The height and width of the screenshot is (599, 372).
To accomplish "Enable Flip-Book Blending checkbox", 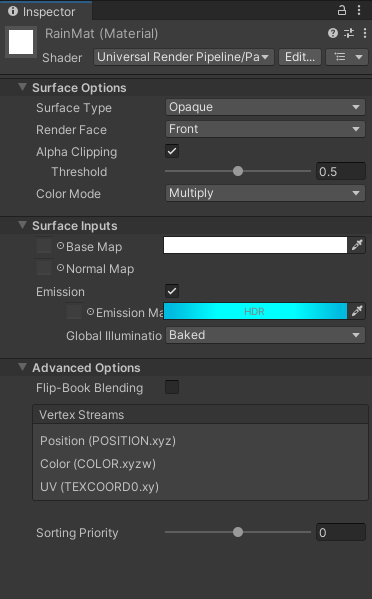I will point(172,387).
